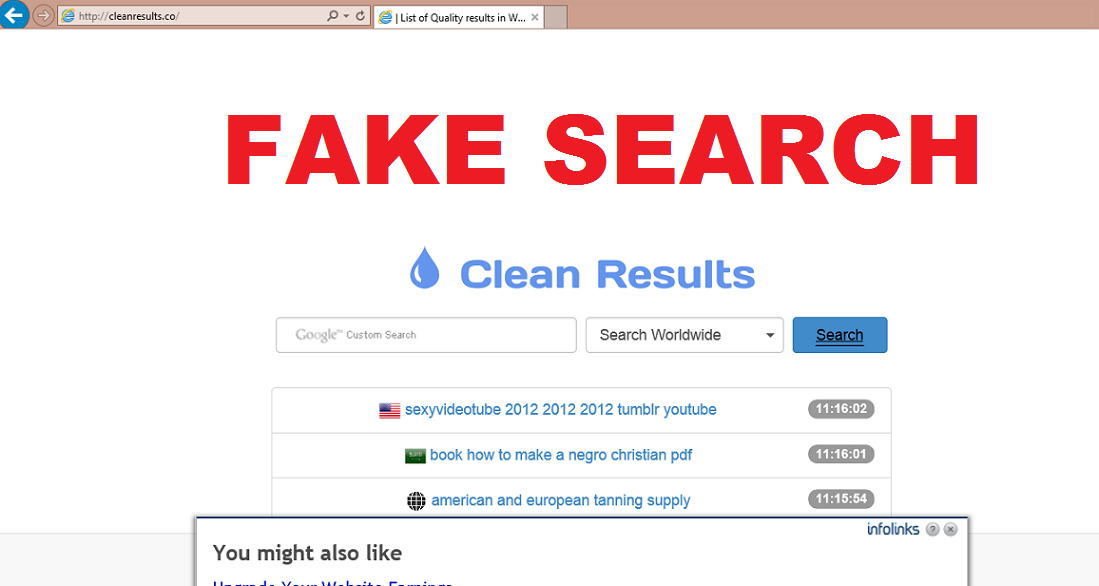Screen dimensions: 1099x586
Task: Refresh the page with reload icon
Action: coord(360,15)
